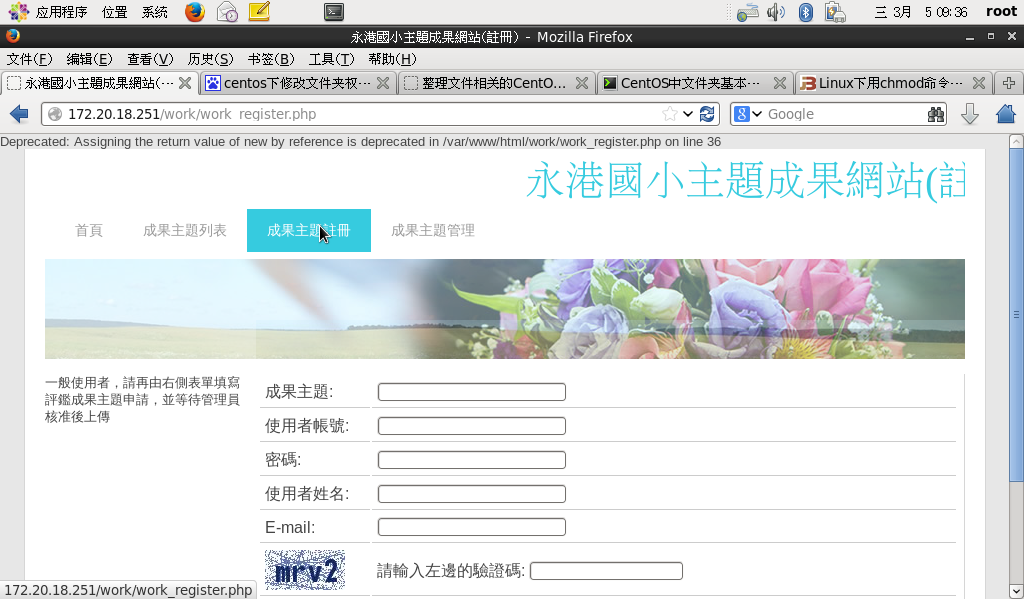Open the Google search engine dropdown

click(747, 114)
